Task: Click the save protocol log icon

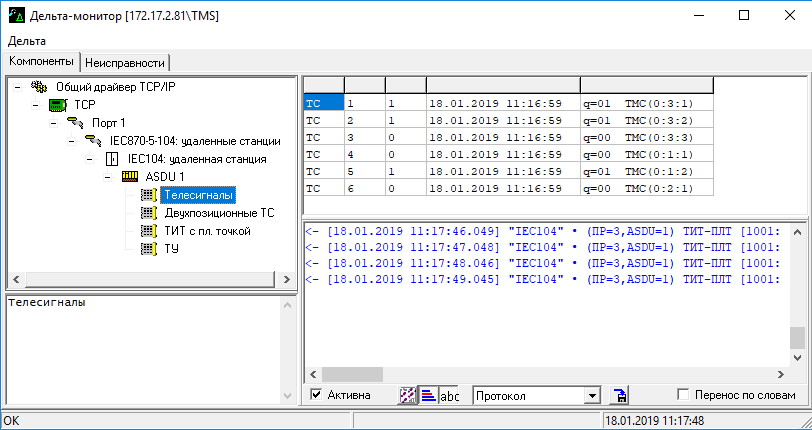Action: click(620, 395)
